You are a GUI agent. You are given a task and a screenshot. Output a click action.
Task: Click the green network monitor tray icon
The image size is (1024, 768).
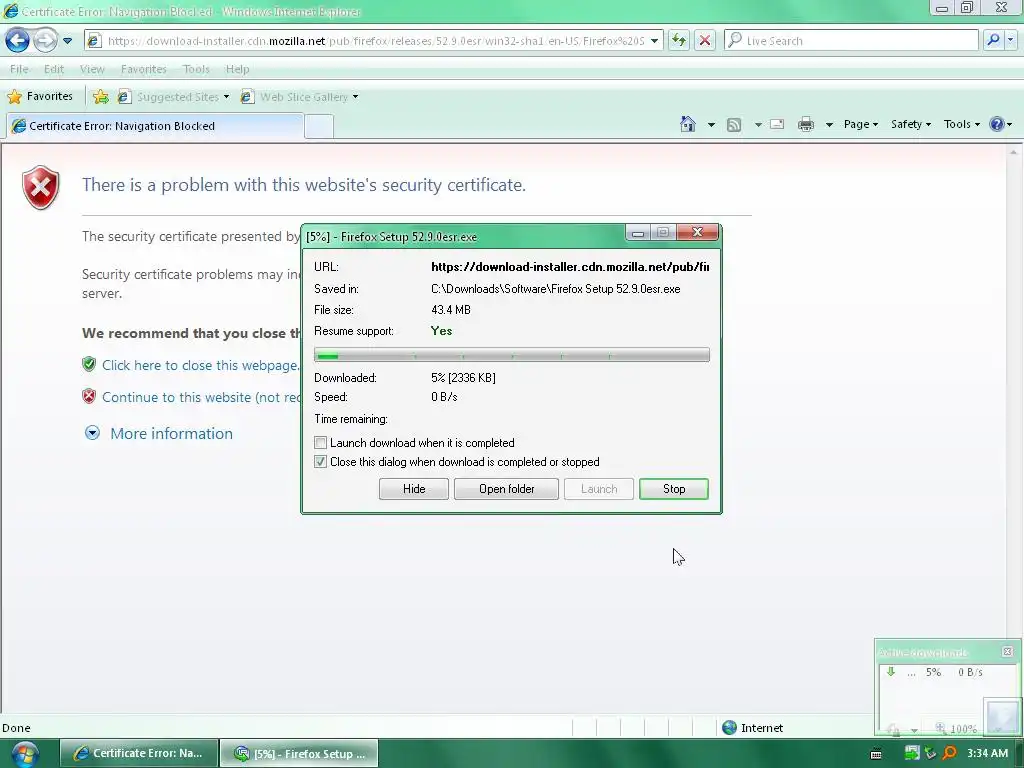point(912,753)
